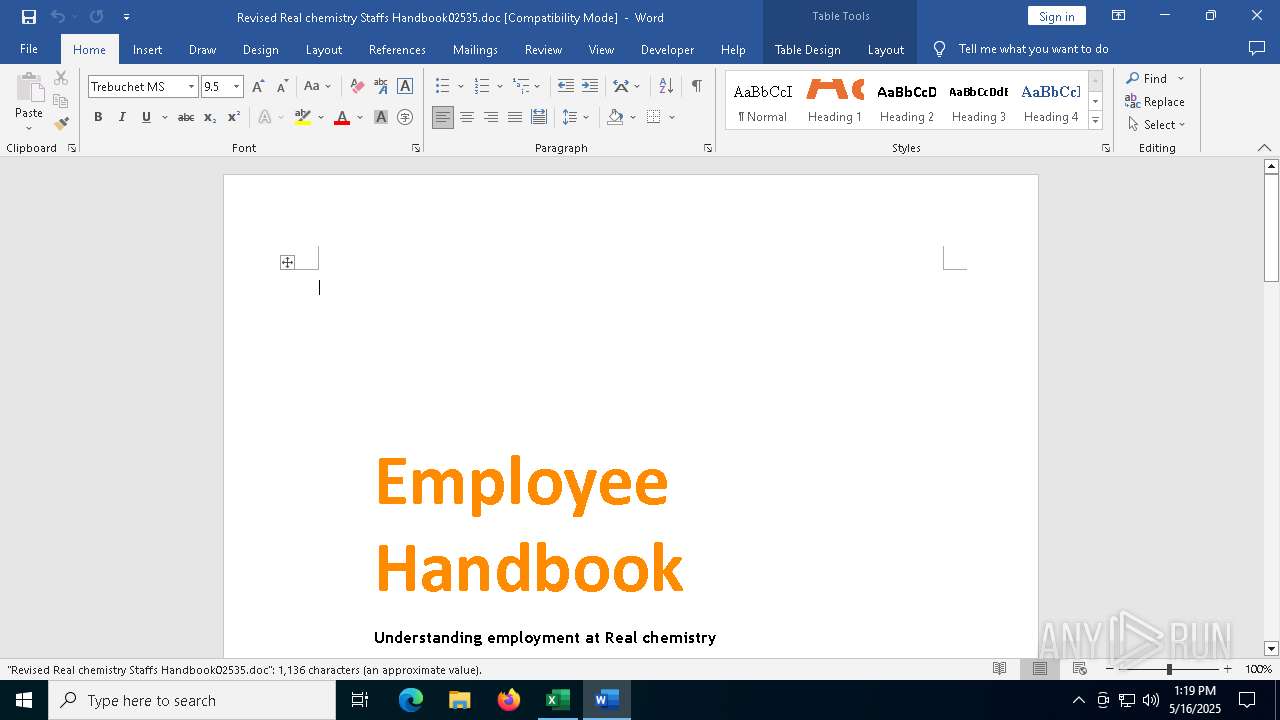Open the Select dropdown in Editing
The width and height of the screenshot is (1280, 720).
coord(1156,124)
